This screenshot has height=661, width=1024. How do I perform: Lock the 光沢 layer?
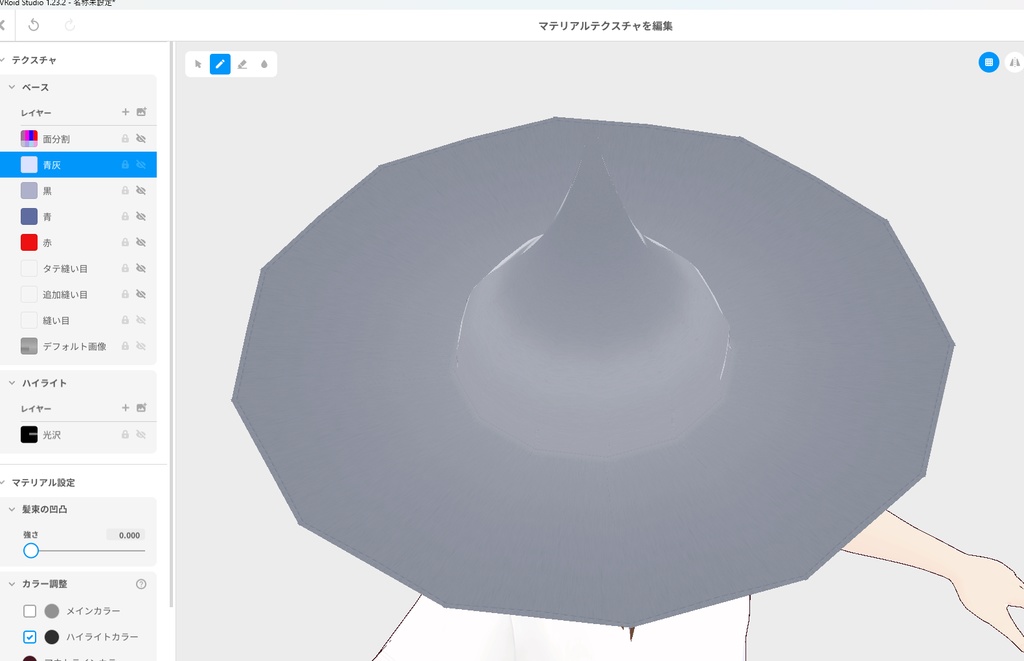click(125, 434)
